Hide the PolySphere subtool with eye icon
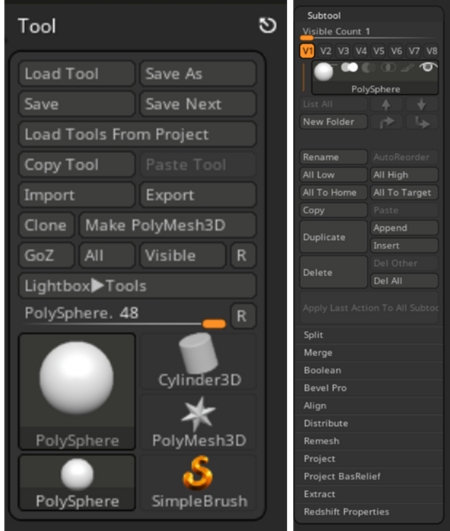 pyautogui.click(x=428, y=67)
